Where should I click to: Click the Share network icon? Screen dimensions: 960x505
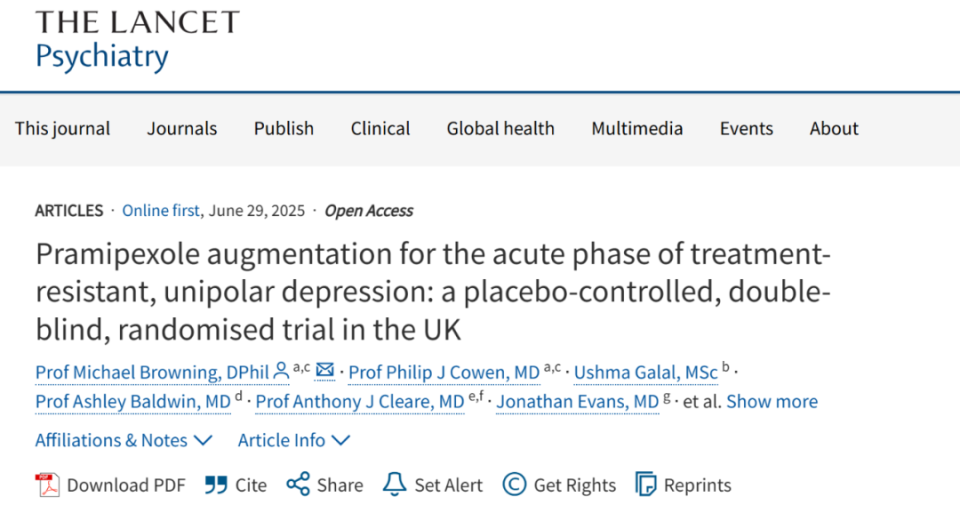[x=298, y=484]
